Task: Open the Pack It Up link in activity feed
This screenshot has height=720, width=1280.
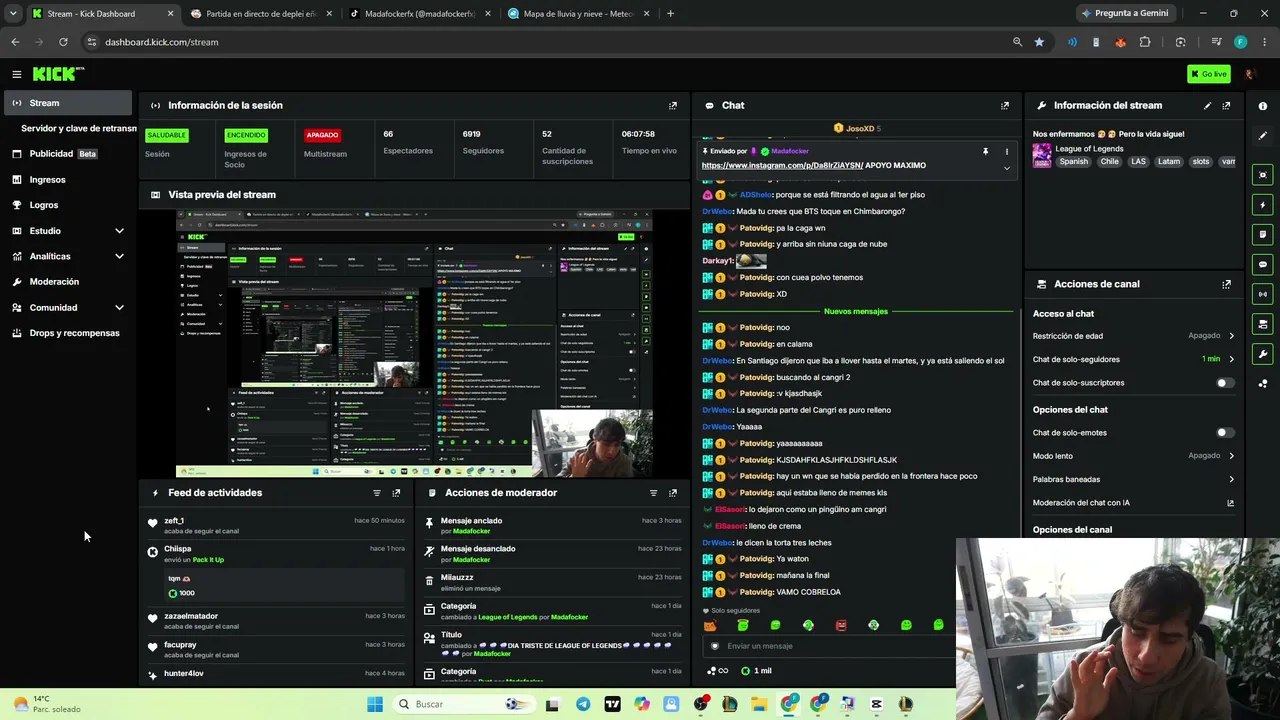Action: (208, 560)
